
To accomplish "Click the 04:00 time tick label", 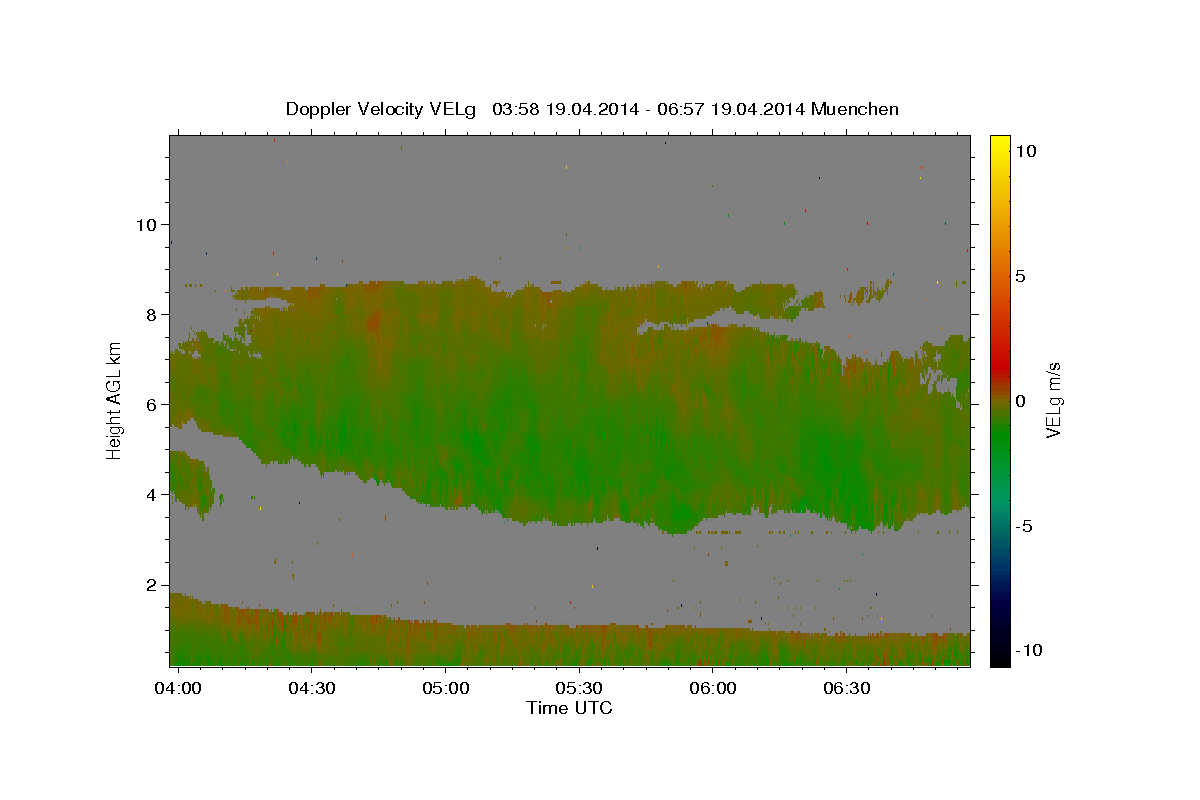I will (178, 689).
